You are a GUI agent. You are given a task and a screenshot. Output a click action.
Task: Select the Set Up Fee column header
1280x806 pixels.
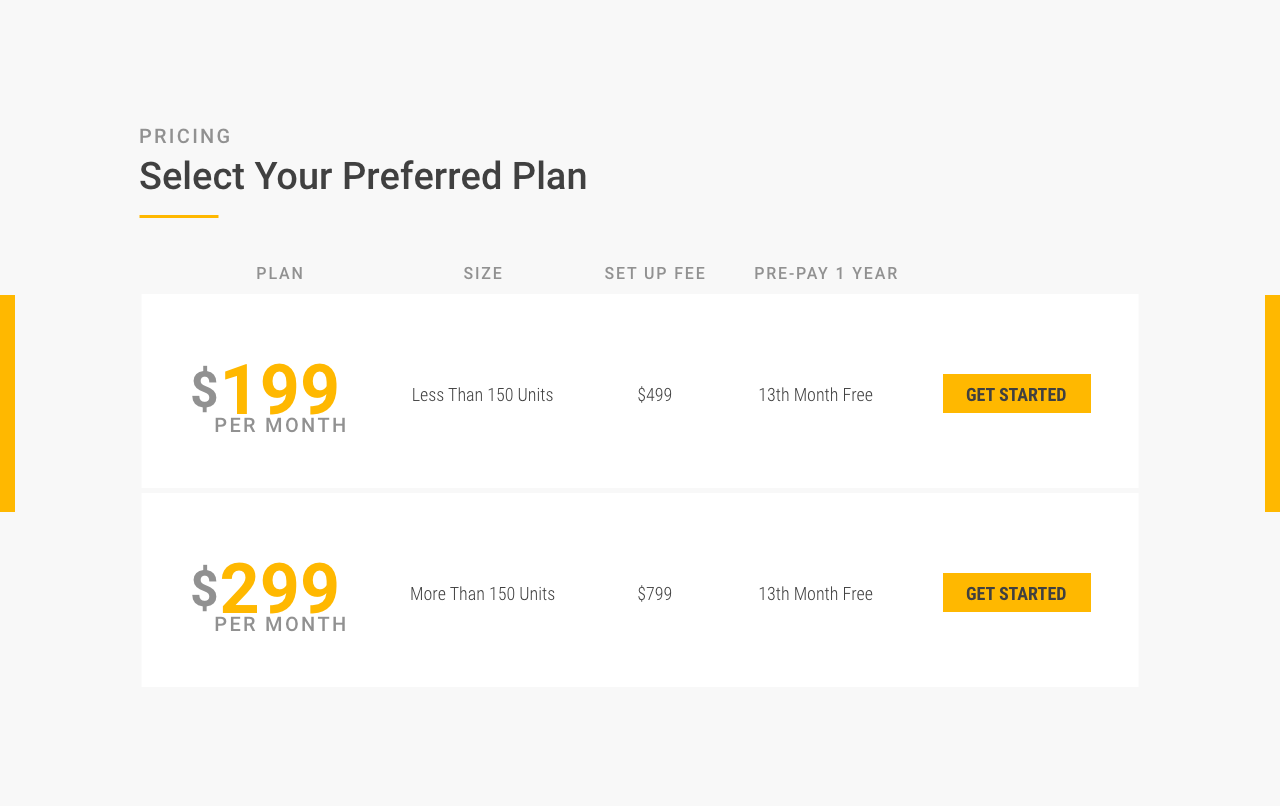655,274
